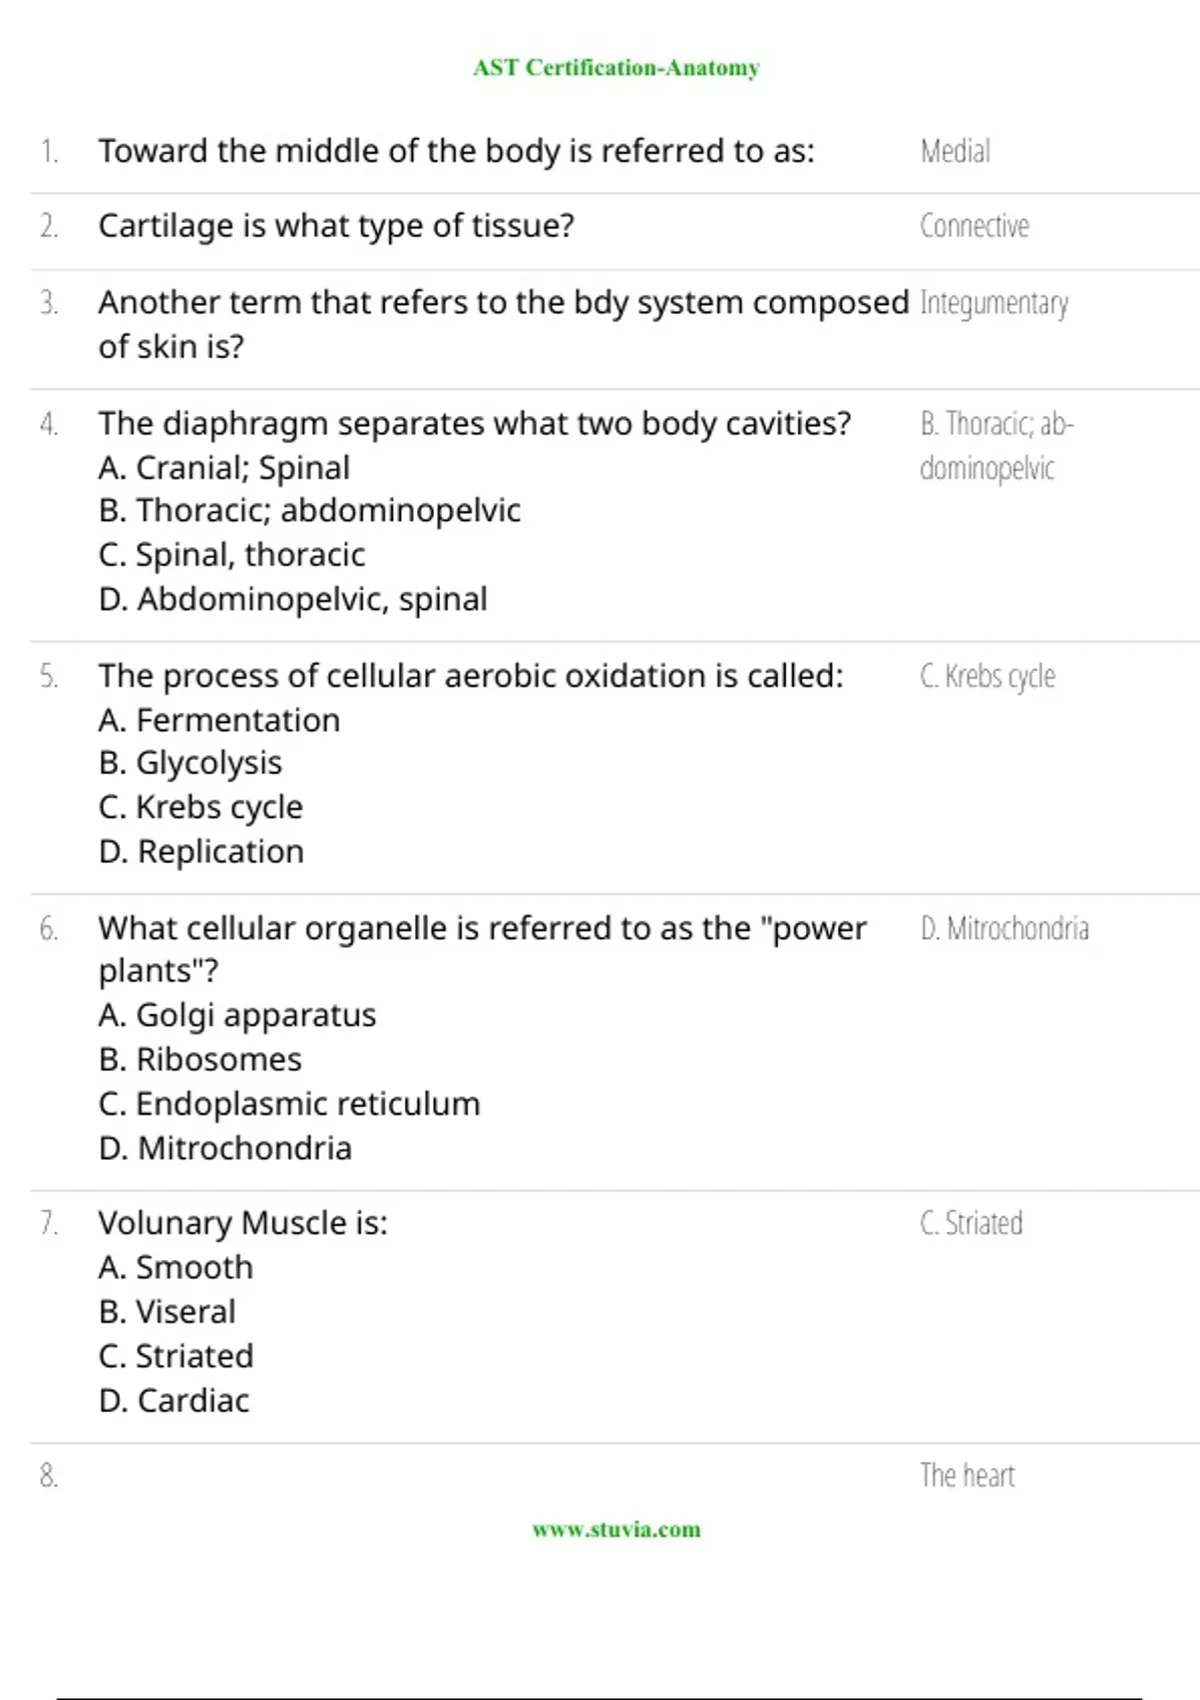The height and width of the screenshot is (1700, 1200).
Task: Click option A. Smooth under question 7
Action: 176,1267
